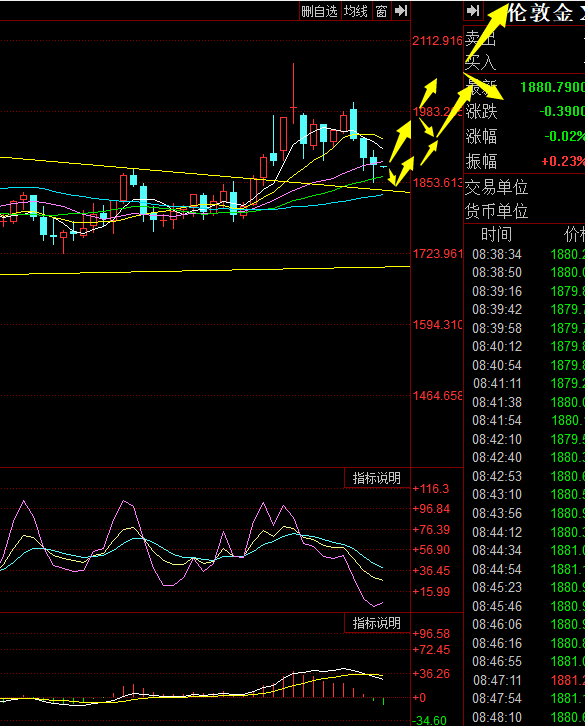Viewport: 585px width, 726px height.
Task: Click the 振幅 value +0.23%
Action: tap(563, 161)
